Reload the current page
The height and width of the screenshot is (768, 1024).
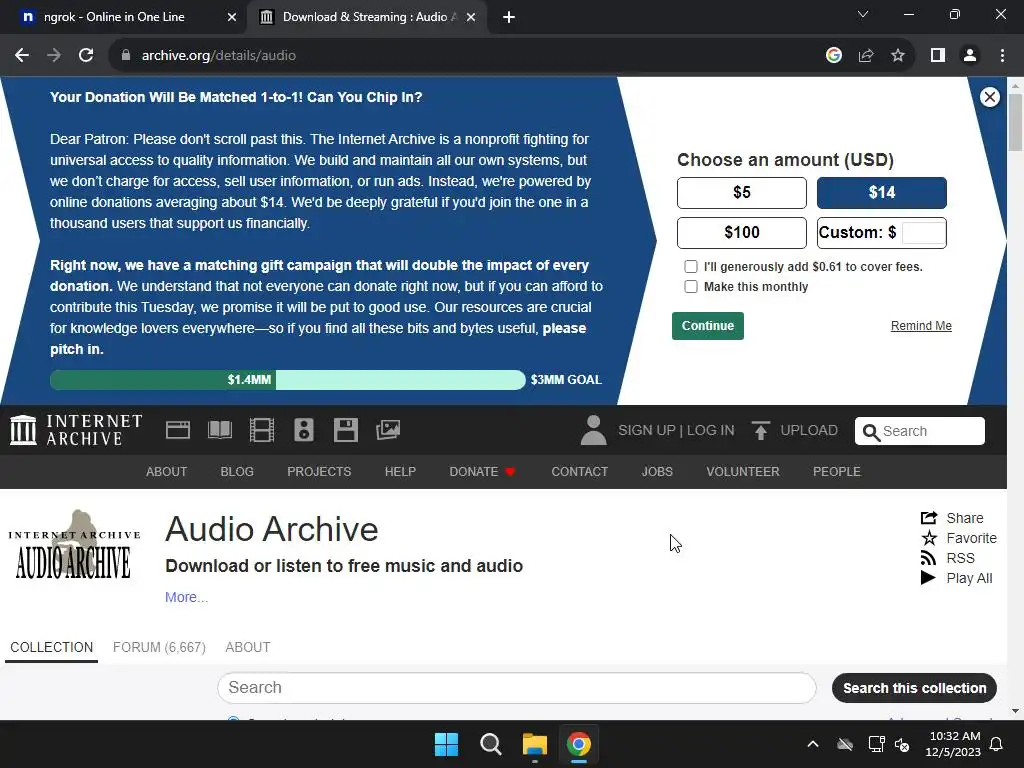(x=86, y=56)
